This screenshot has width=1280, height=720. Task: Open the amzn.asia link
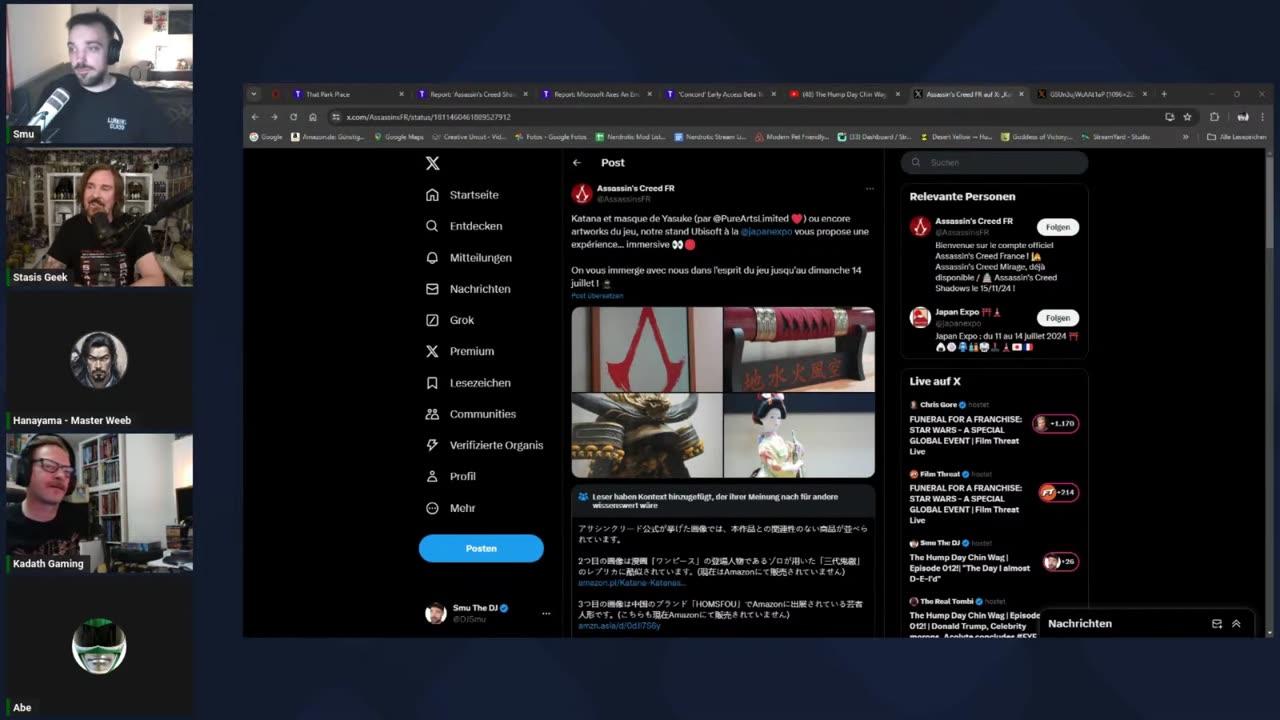(619, 626)
